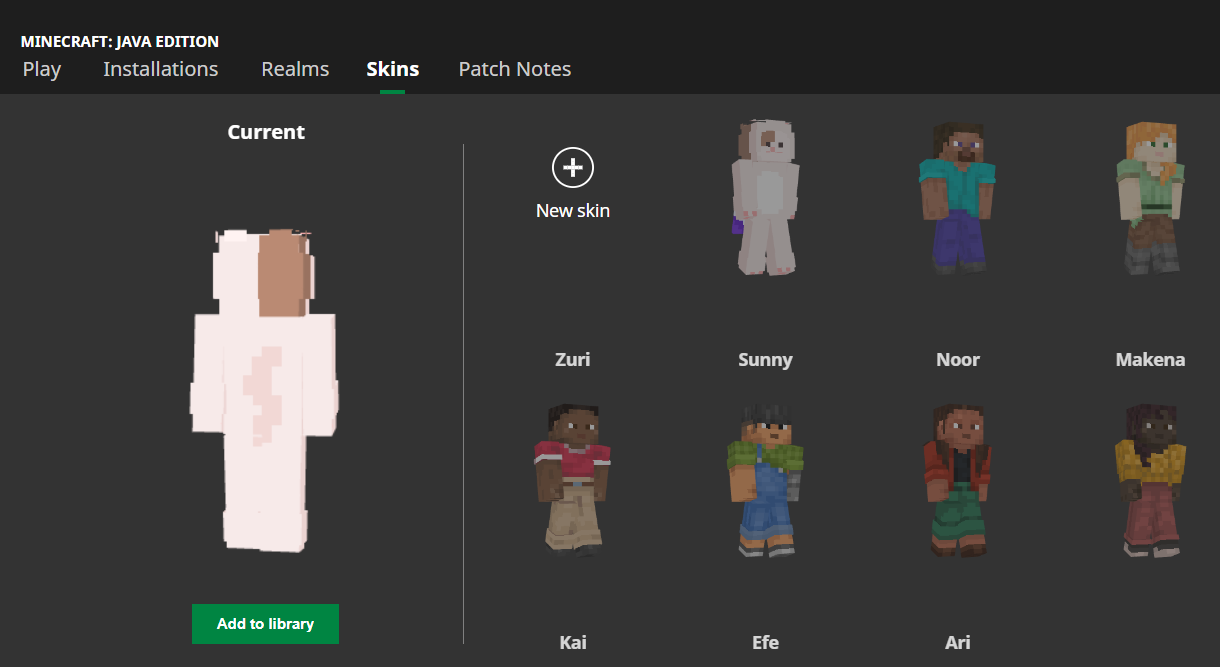The width and height of the screenshot is (1220, 667).
Task: Click the "Current" heading
Action: click(x=266, y=132)
